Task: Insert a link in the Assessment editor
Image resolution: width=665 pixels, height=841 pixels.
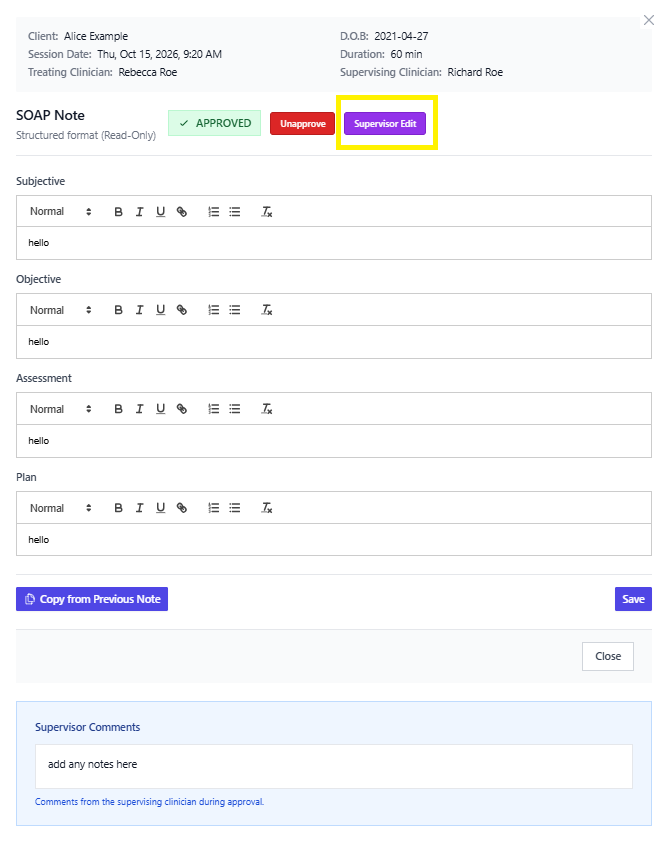Action: [x=182, y=409]
